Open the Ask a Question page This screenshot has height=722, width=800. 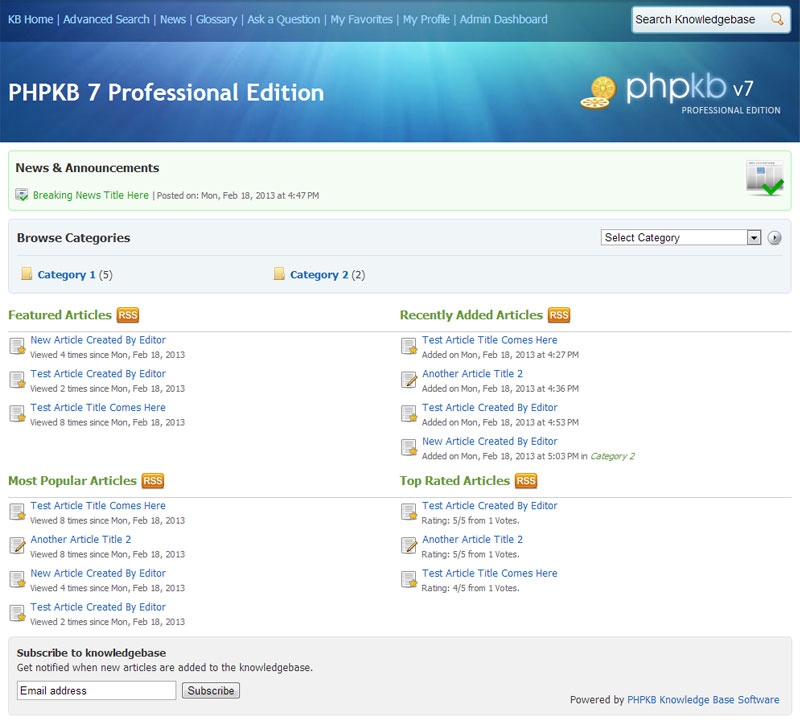283,19
